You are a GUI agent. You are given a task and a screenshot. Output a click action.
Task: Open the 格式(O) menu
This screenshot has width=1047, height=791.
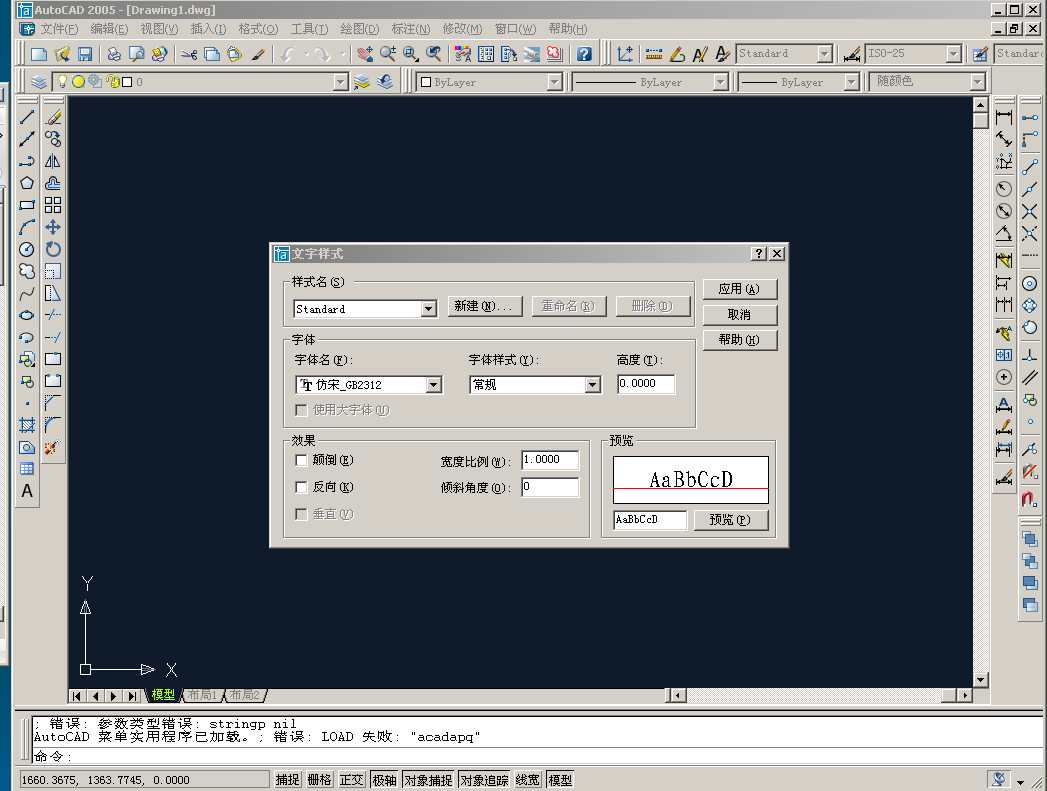coord(258,29)
